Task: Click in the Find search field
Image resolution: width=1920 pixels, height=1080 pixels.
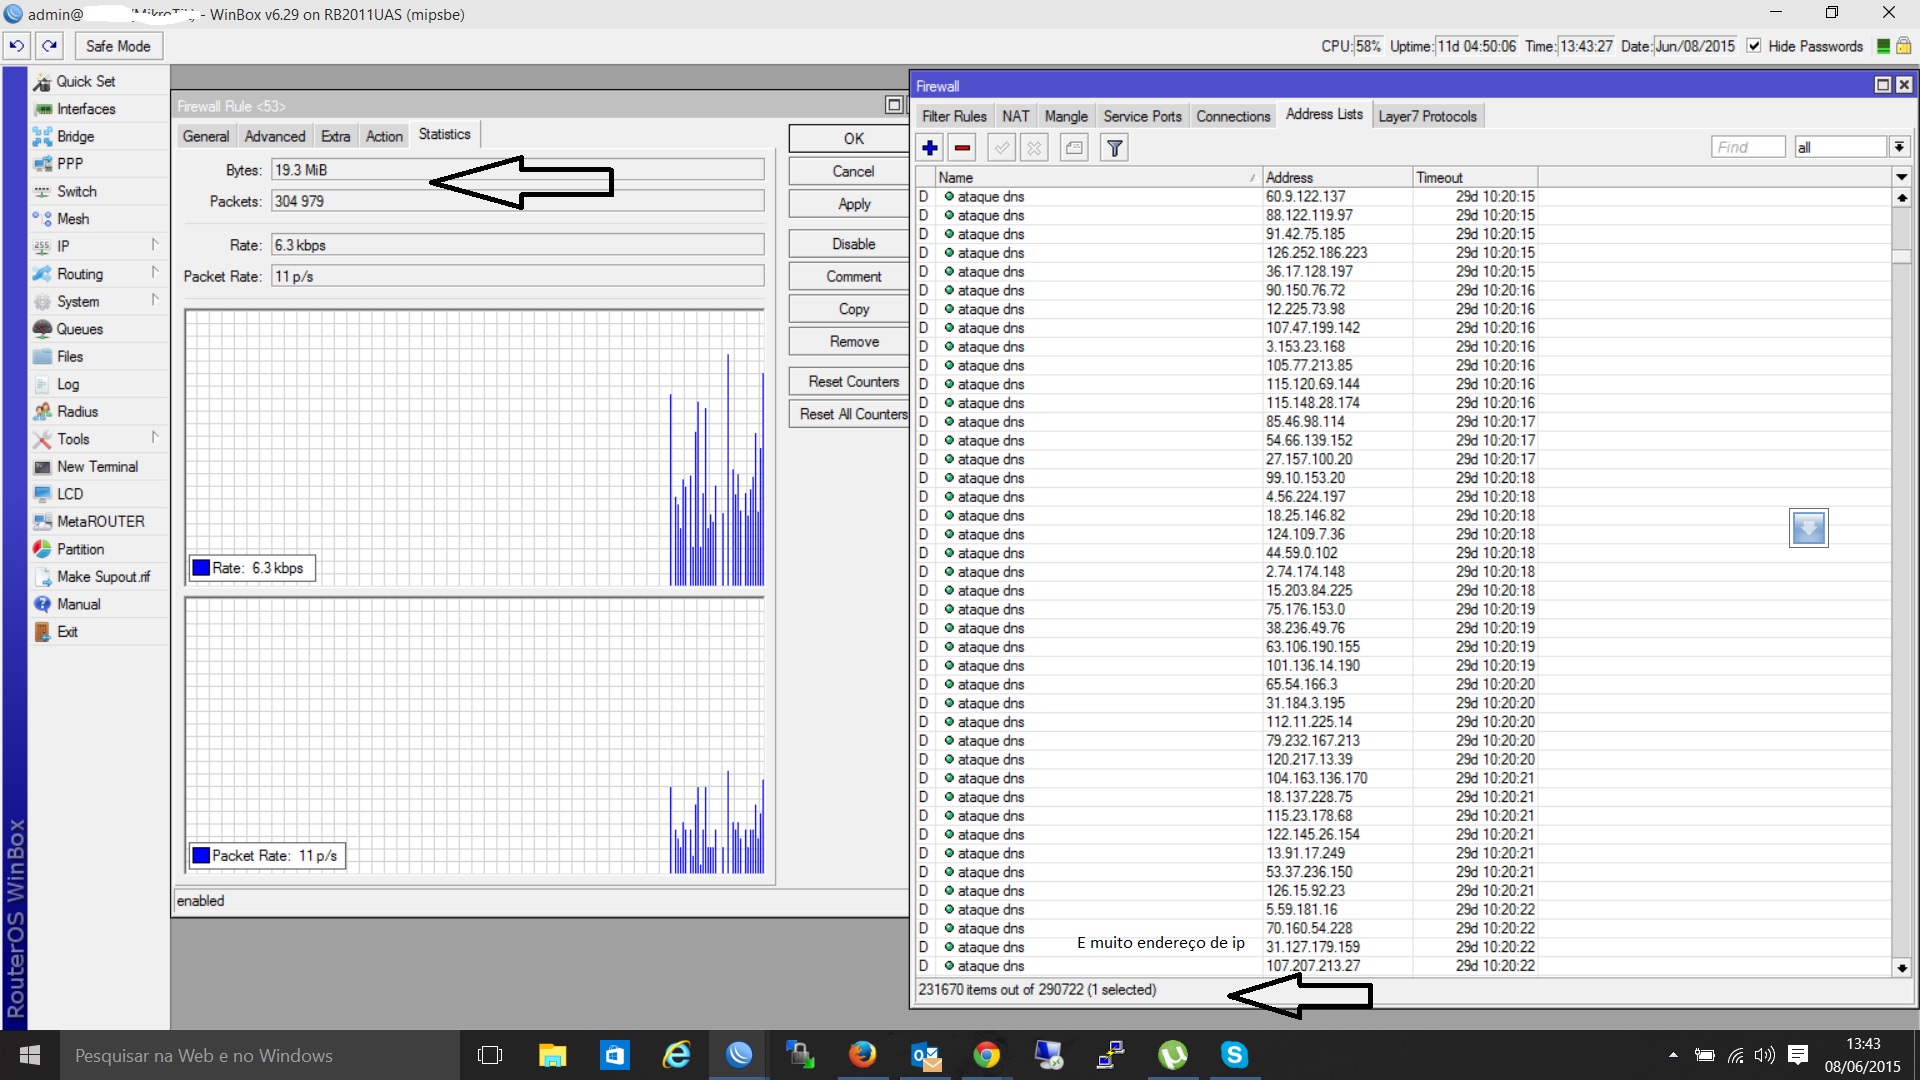Action: point(1747,147)
